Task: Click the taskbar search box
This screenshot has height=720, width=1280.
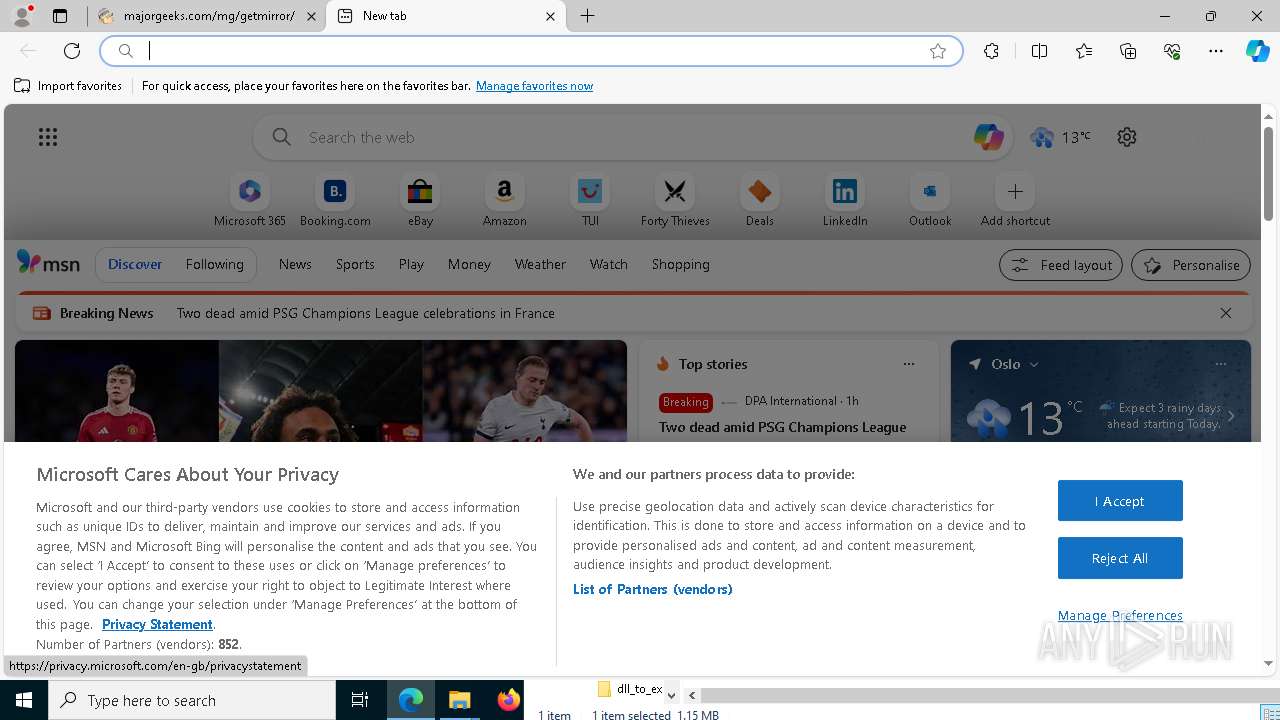Action: pyautogui.click(x=192, y=700)
